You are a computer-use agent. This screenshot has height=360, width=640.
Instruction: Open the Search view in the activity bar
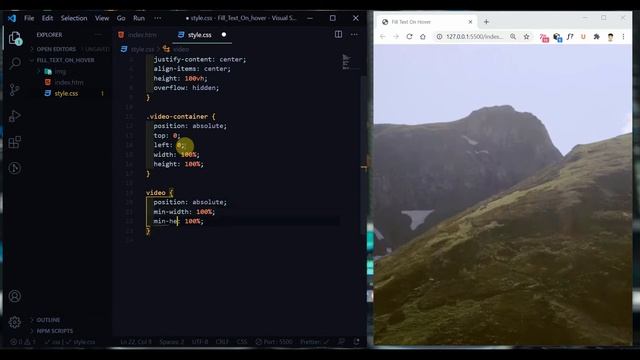pos(15,63)
